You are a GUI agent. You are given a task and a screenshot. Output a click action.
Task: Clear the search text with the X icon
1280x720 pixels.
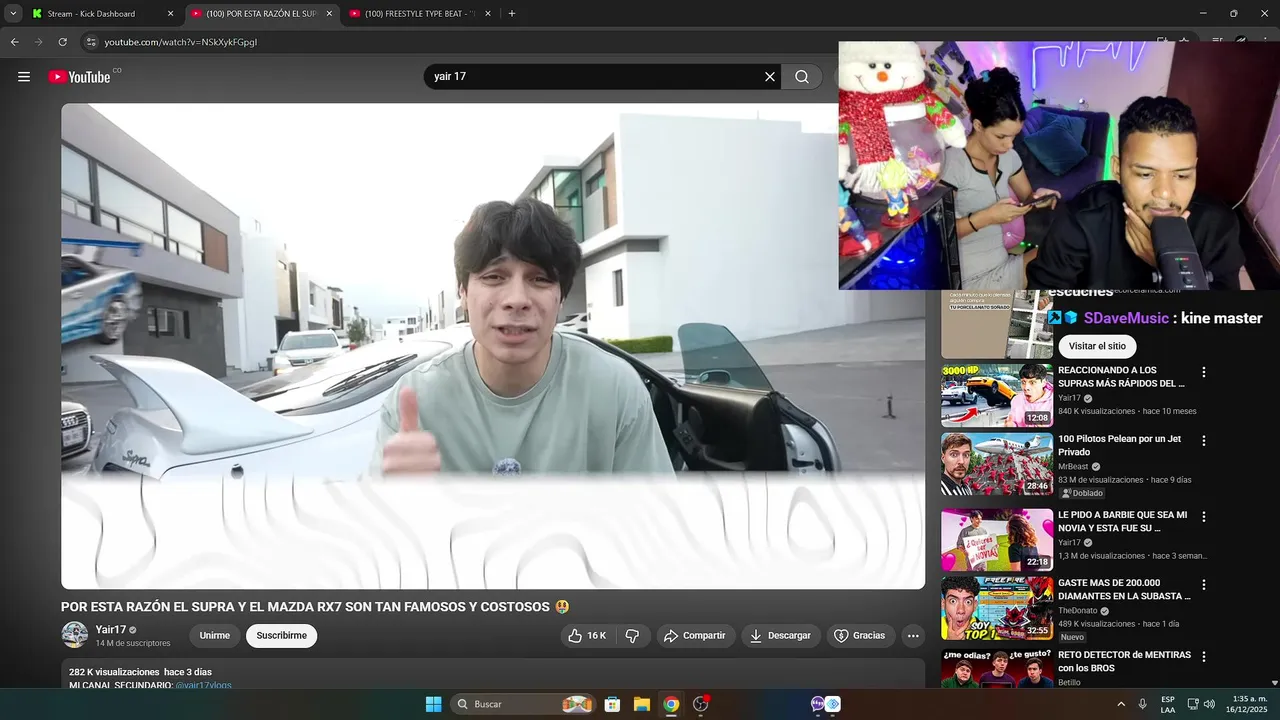(770, 77)
